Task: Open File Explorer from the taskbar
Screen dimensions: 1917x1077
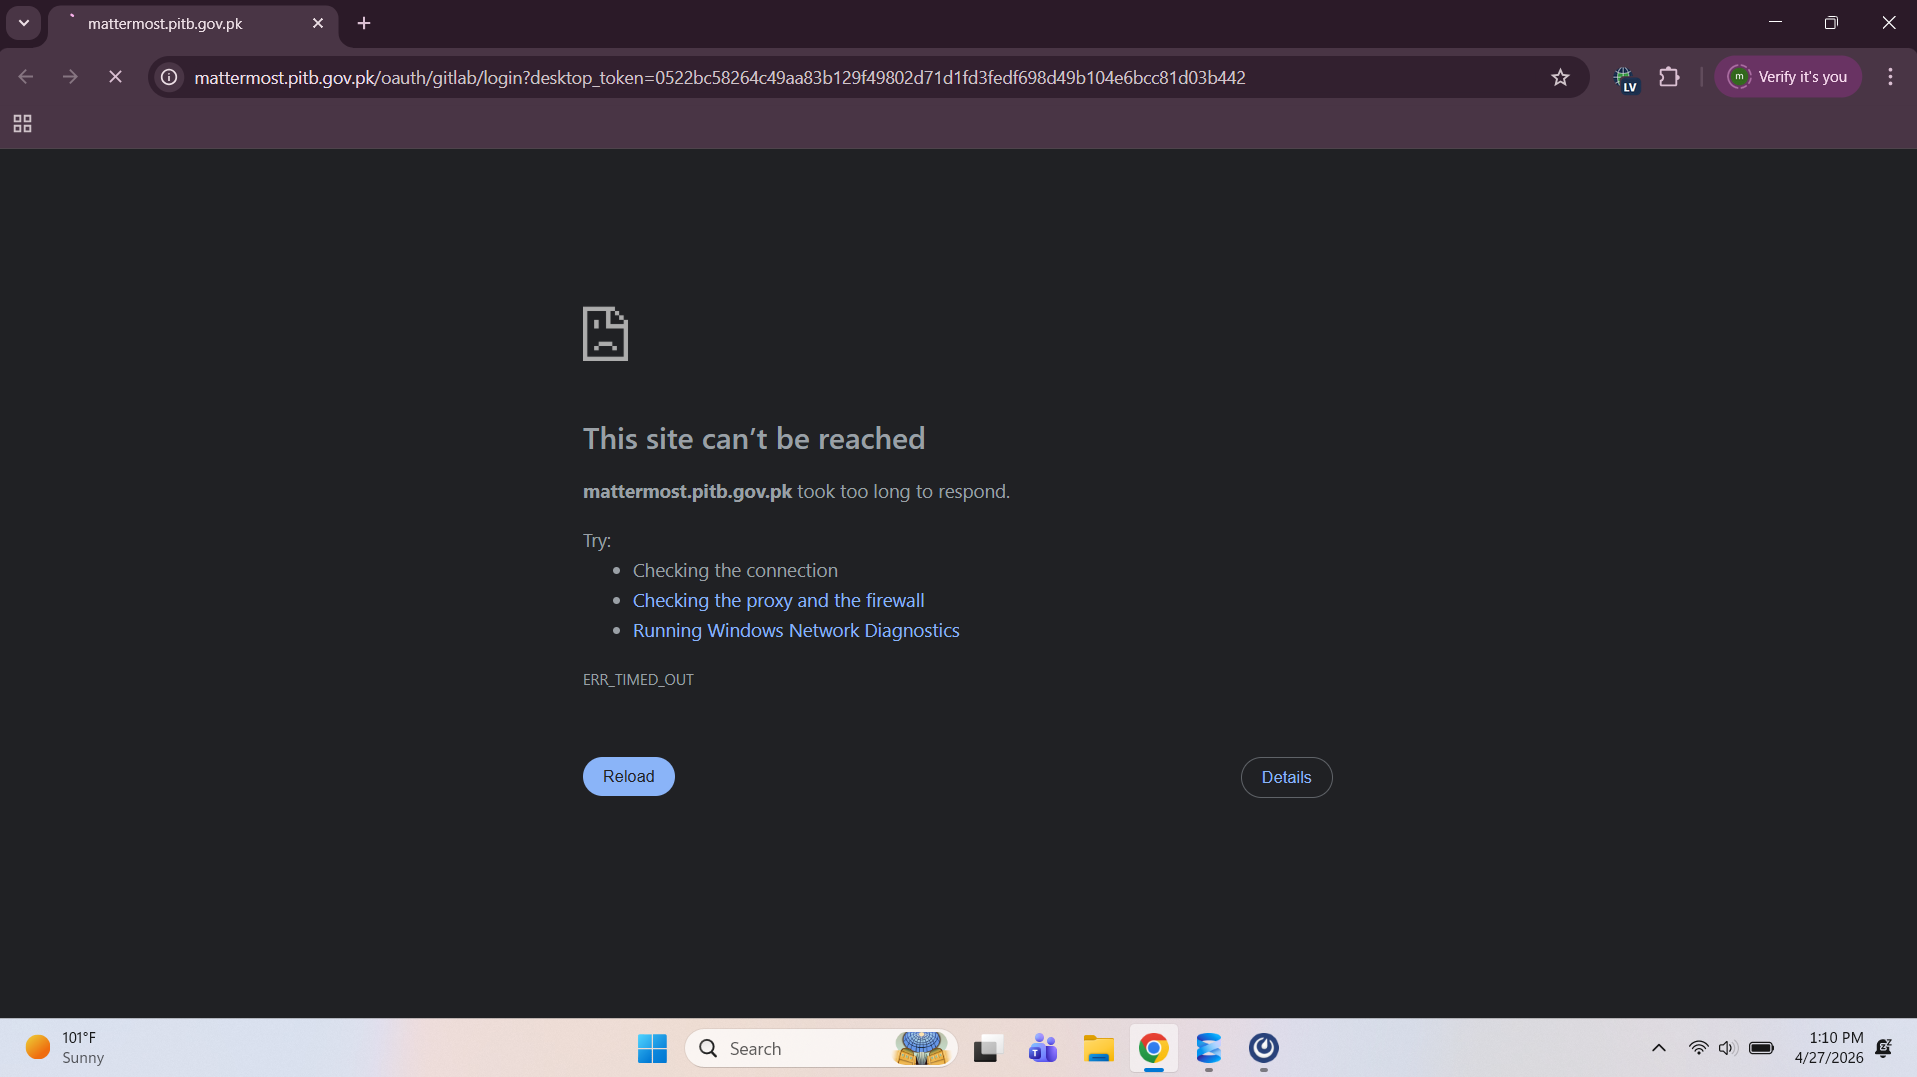Action: (1098, 1048)
